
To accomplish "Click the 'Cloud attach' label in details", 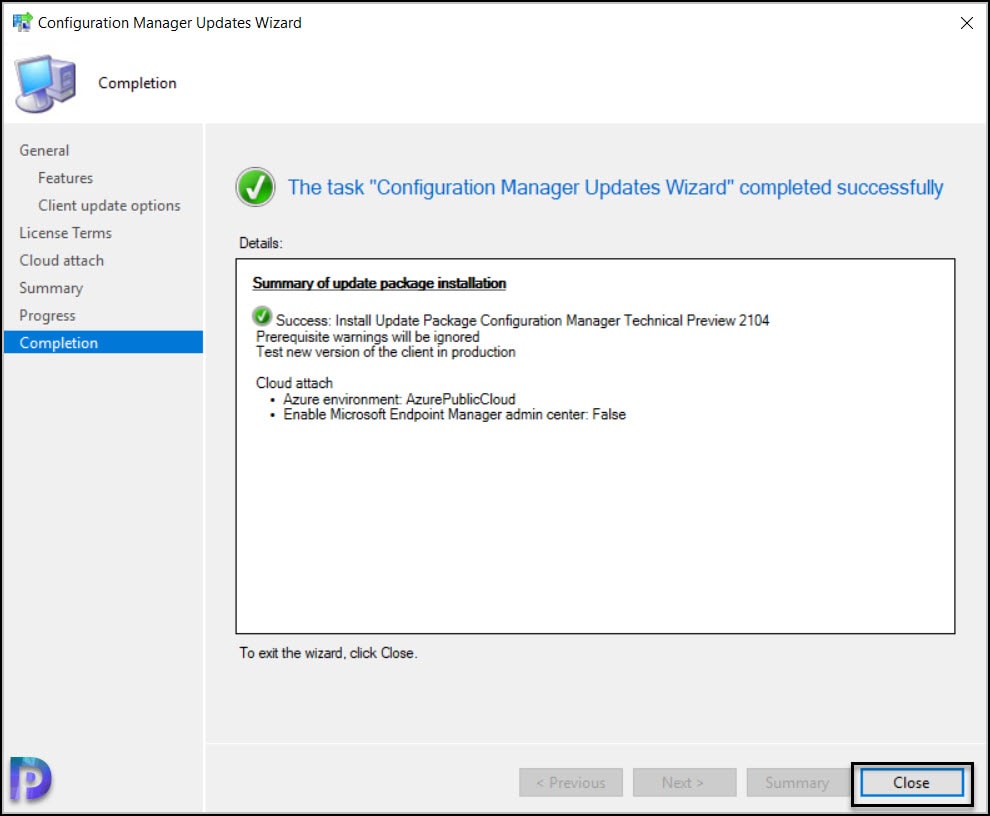I will tap(294, 383).
